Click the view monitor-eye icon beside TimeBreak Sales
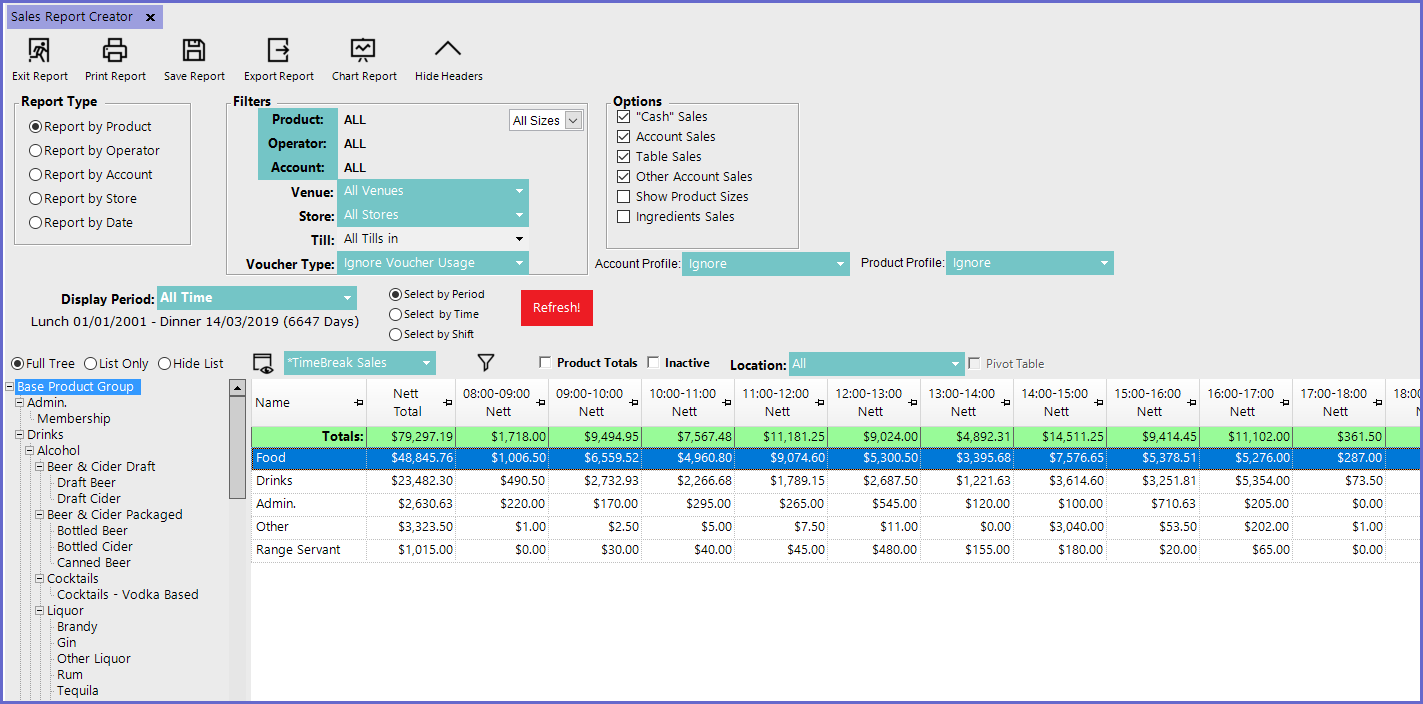Viewport: 1423px width, 704px height. click(x=264, y=363)
